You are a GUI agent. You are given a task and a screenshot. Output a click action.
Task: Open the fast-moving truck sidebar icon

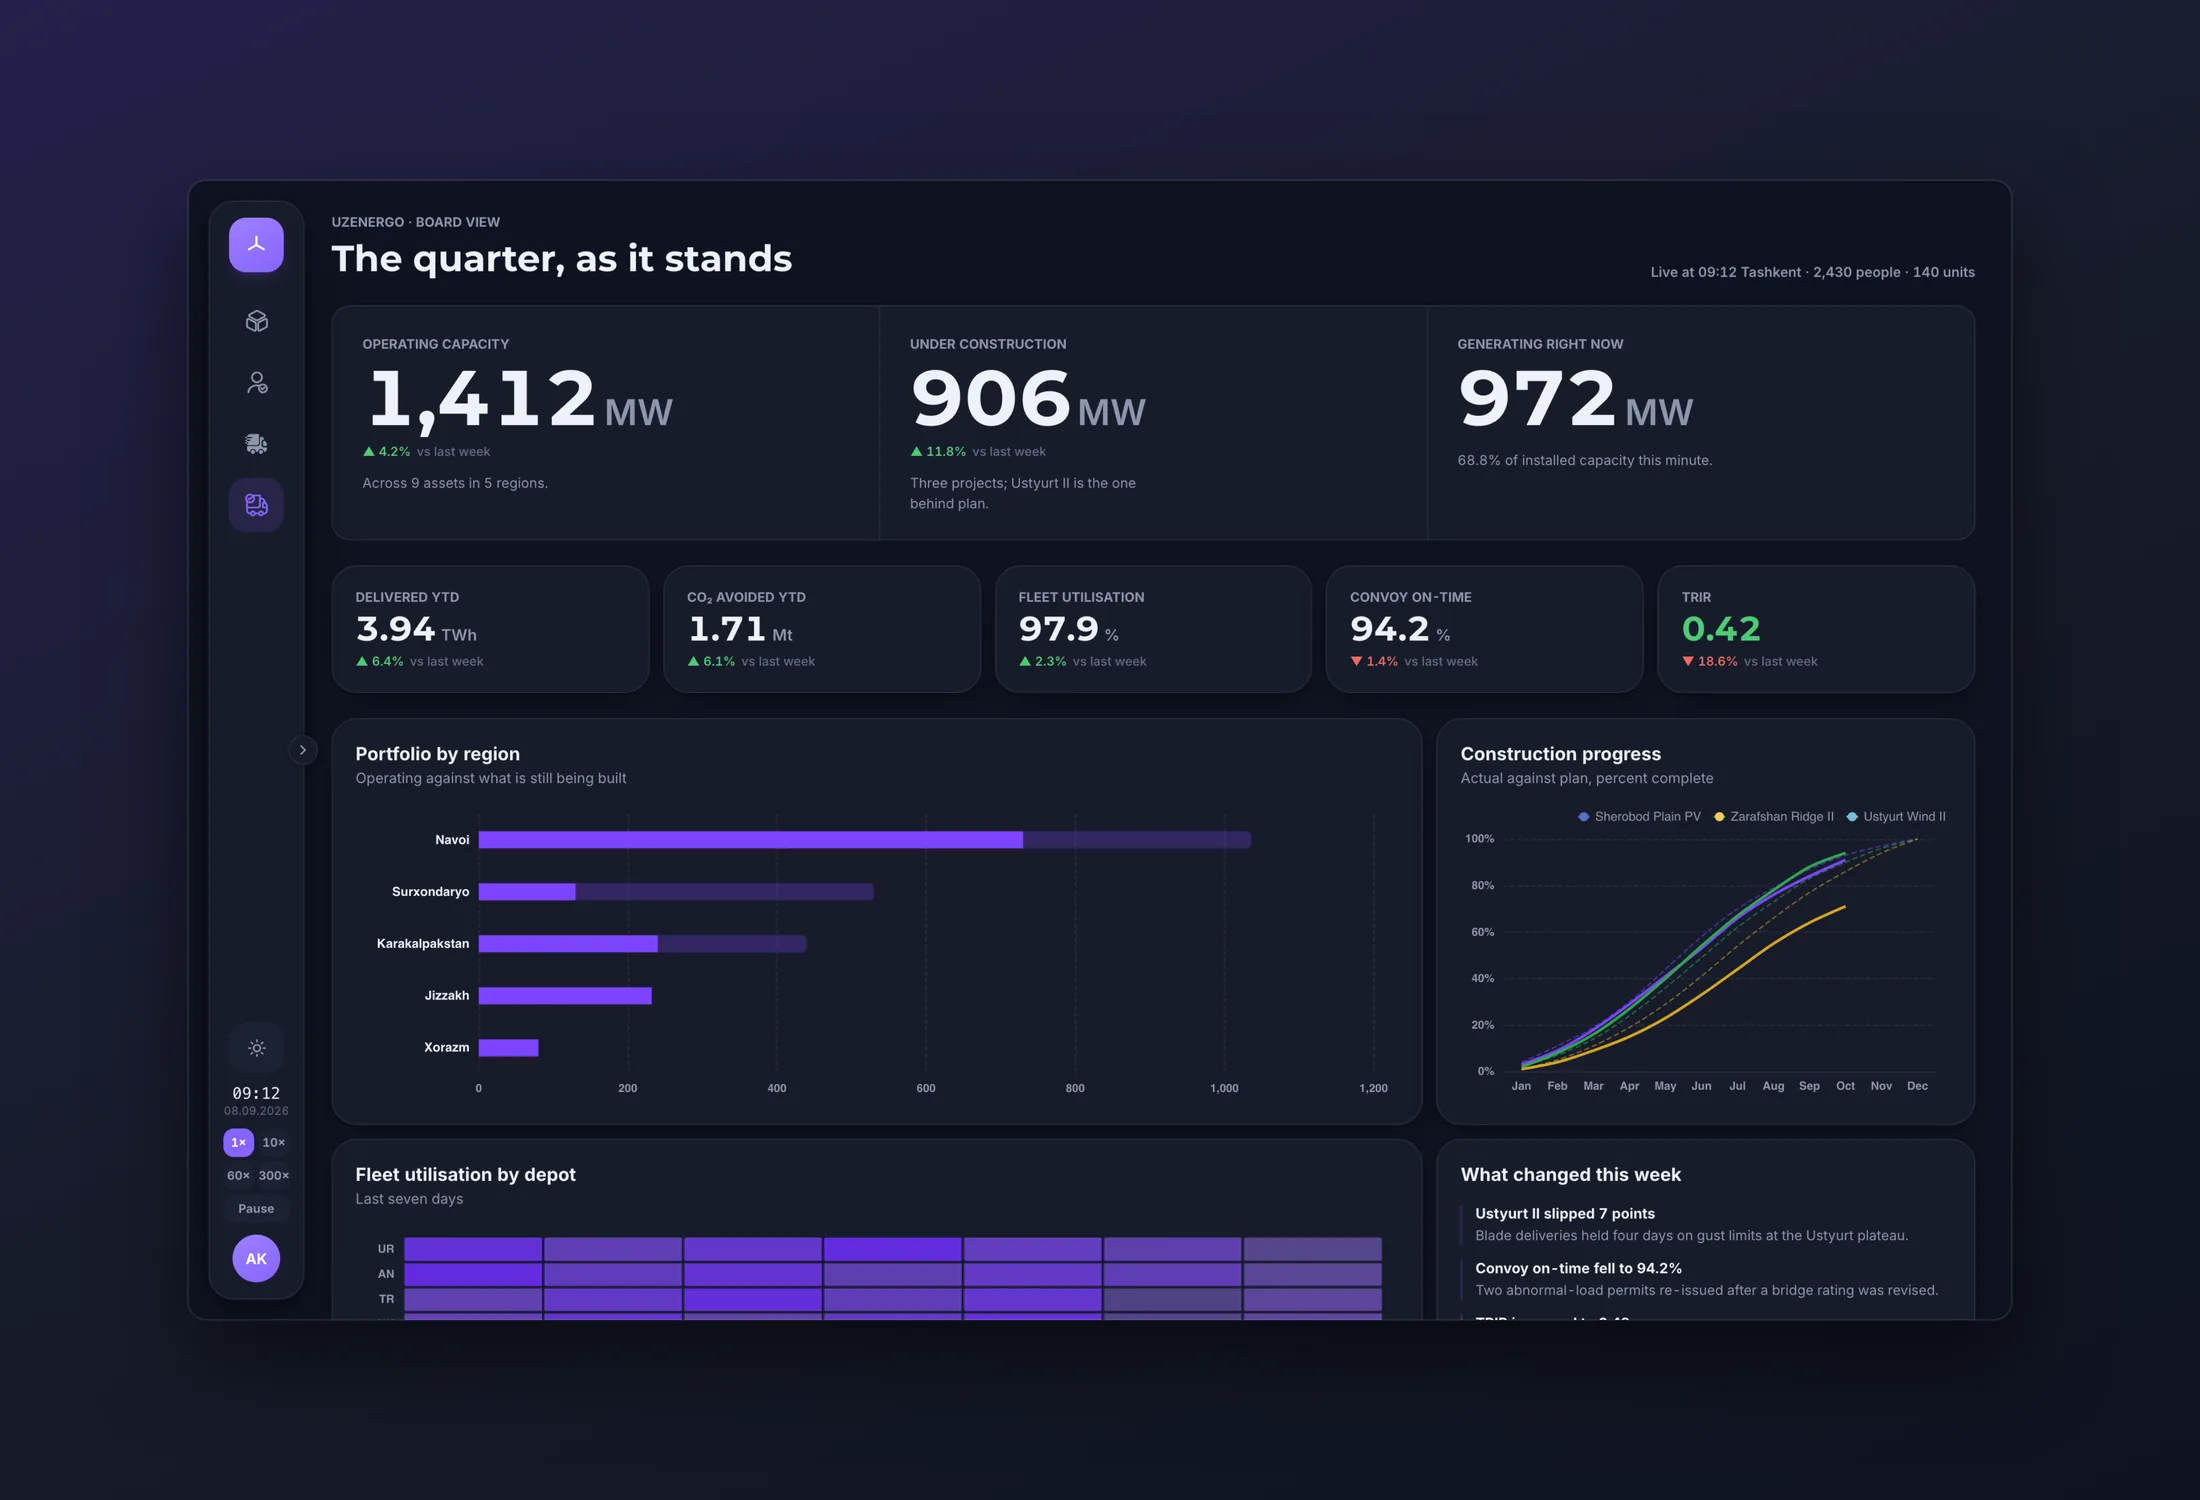point(257,444)
